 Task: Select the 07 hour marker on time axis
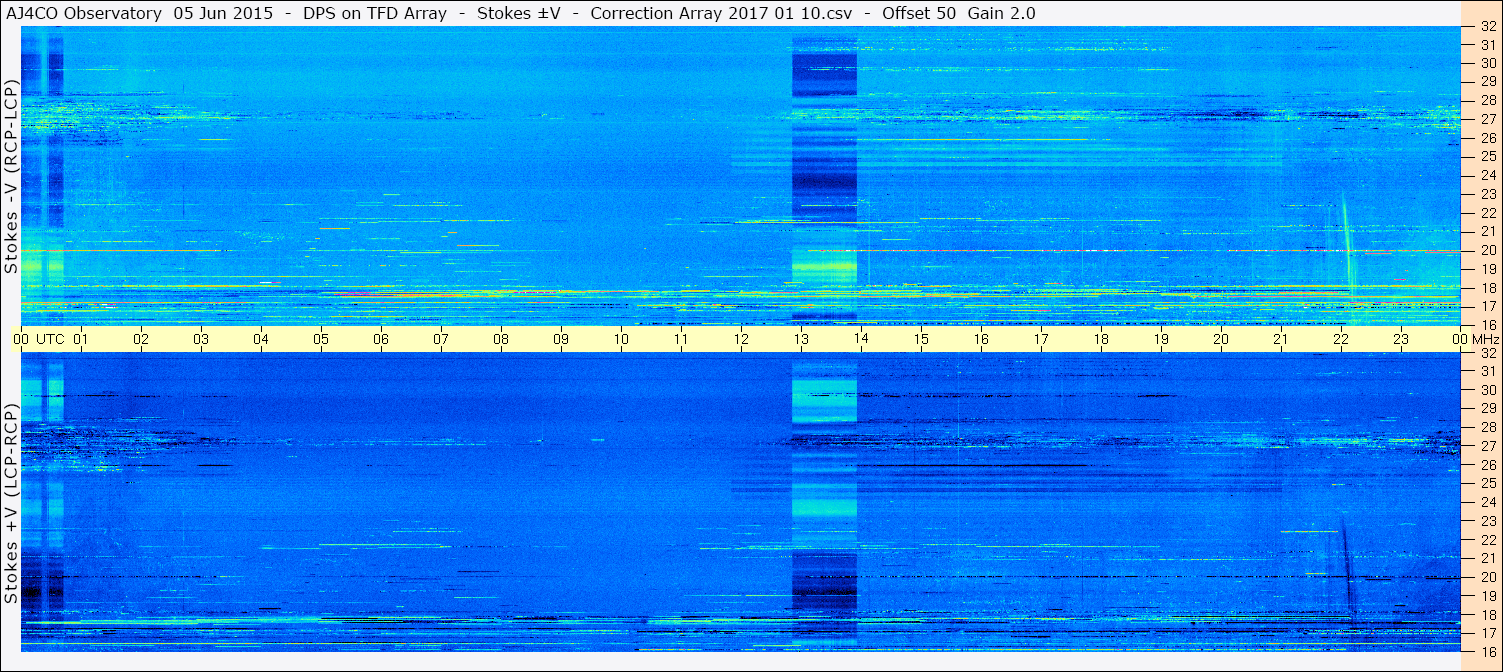pyautogui.click(x=441, y=339)
